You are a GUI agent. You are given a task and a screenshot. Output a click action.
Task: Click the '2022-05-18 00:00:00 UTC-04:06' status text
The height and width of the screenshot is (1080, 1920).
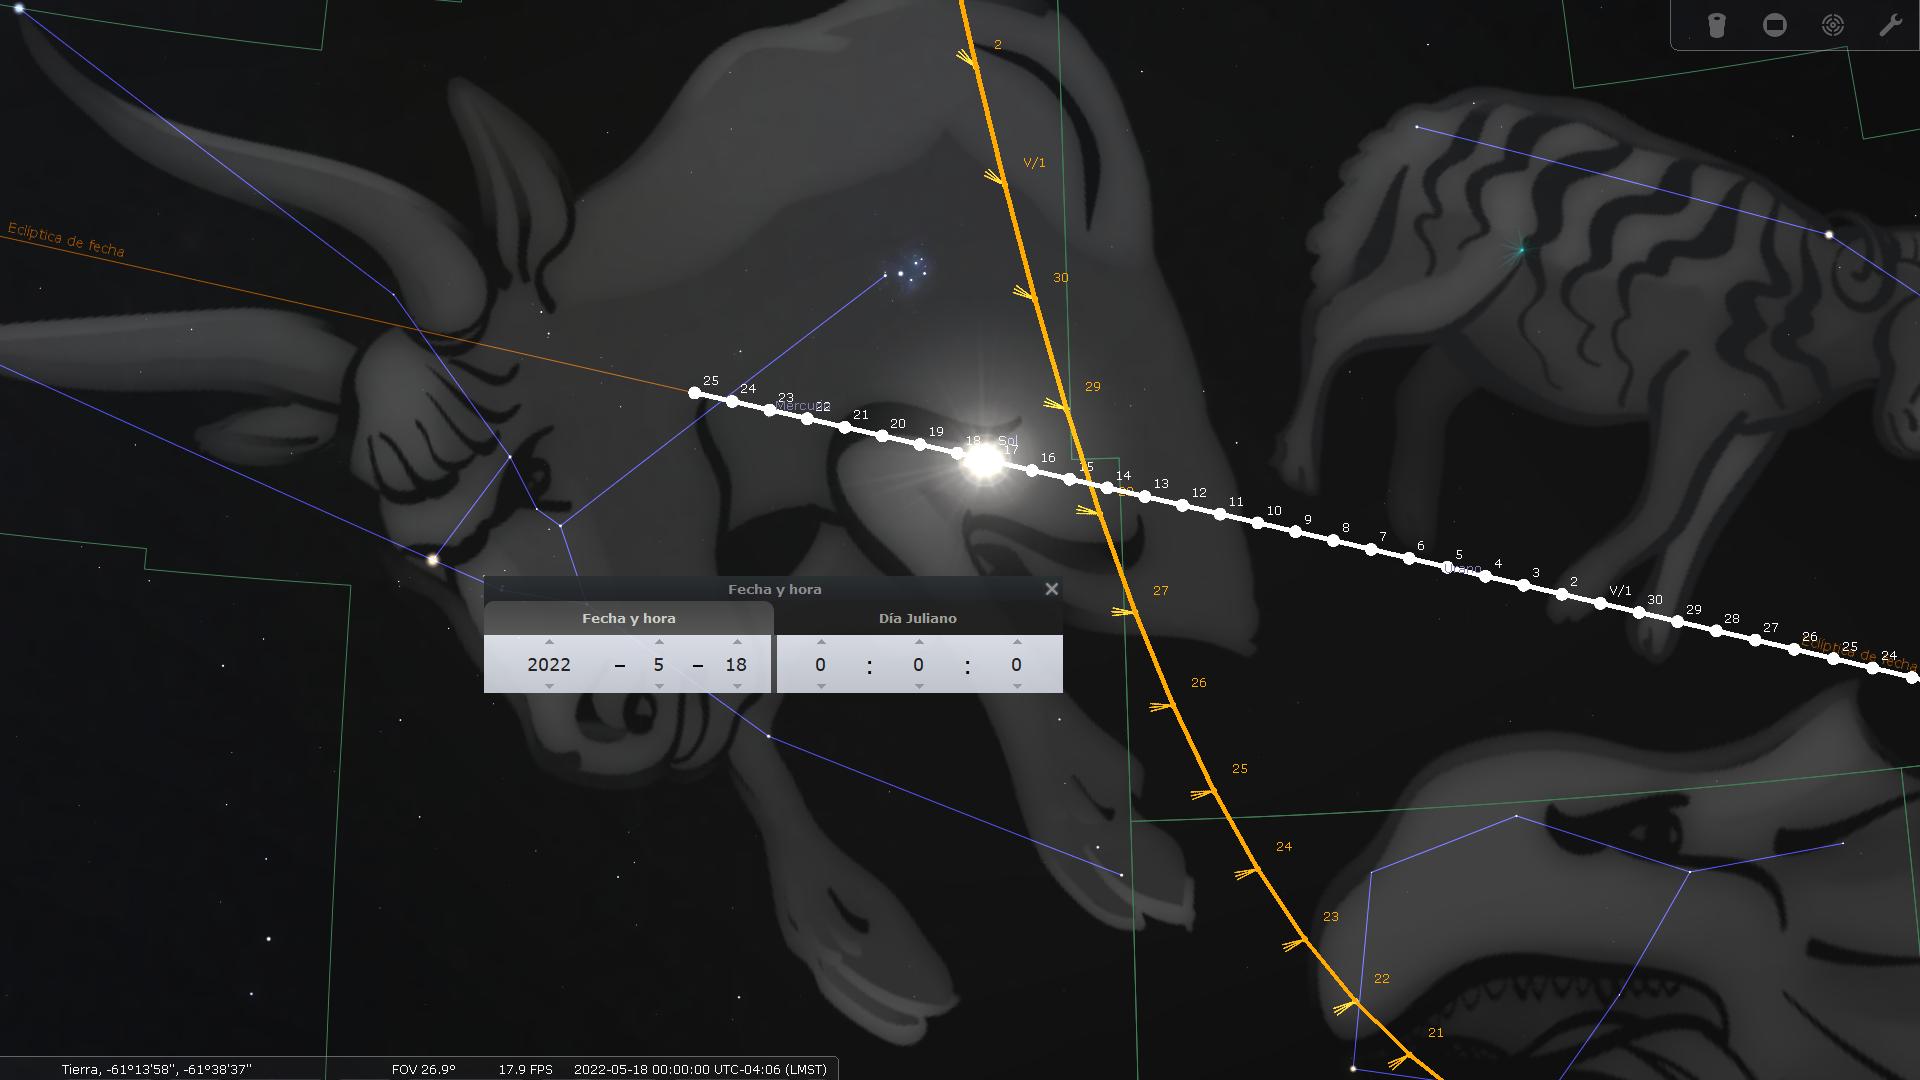[700, 1069]
